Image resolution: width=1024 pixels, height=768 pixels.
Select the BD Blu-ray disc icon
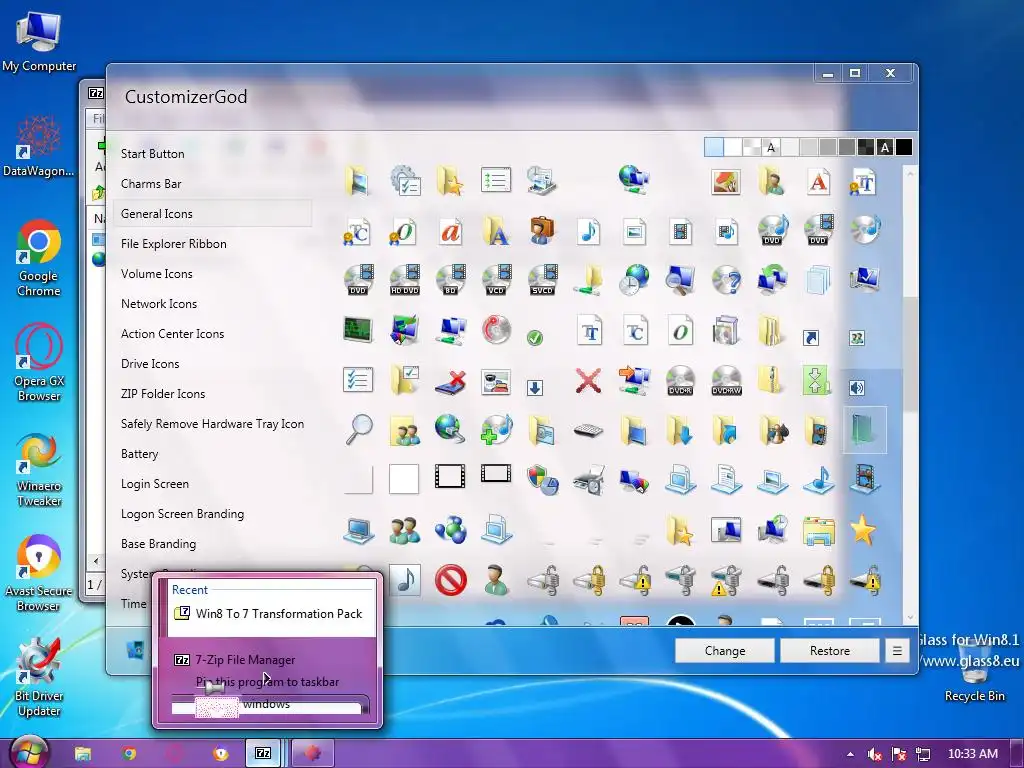pyautogui.click(x=451, y=280)
